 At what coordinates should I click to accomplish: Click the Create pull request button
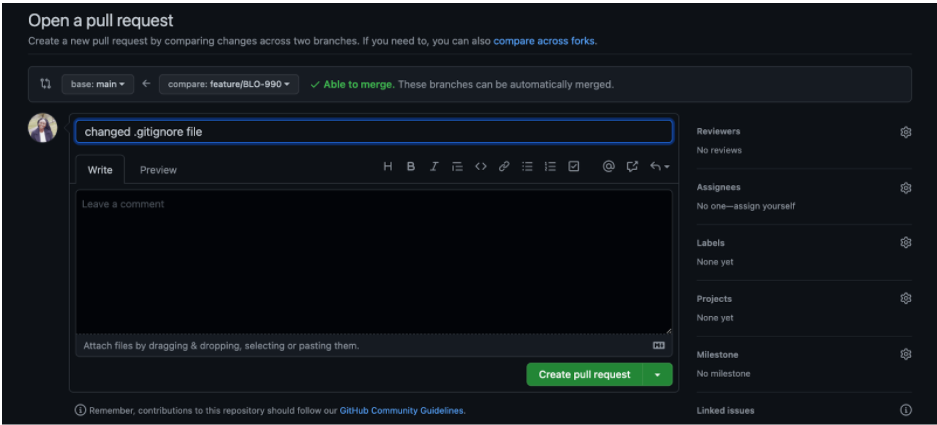pyautogui.click(x=584, y=375)
